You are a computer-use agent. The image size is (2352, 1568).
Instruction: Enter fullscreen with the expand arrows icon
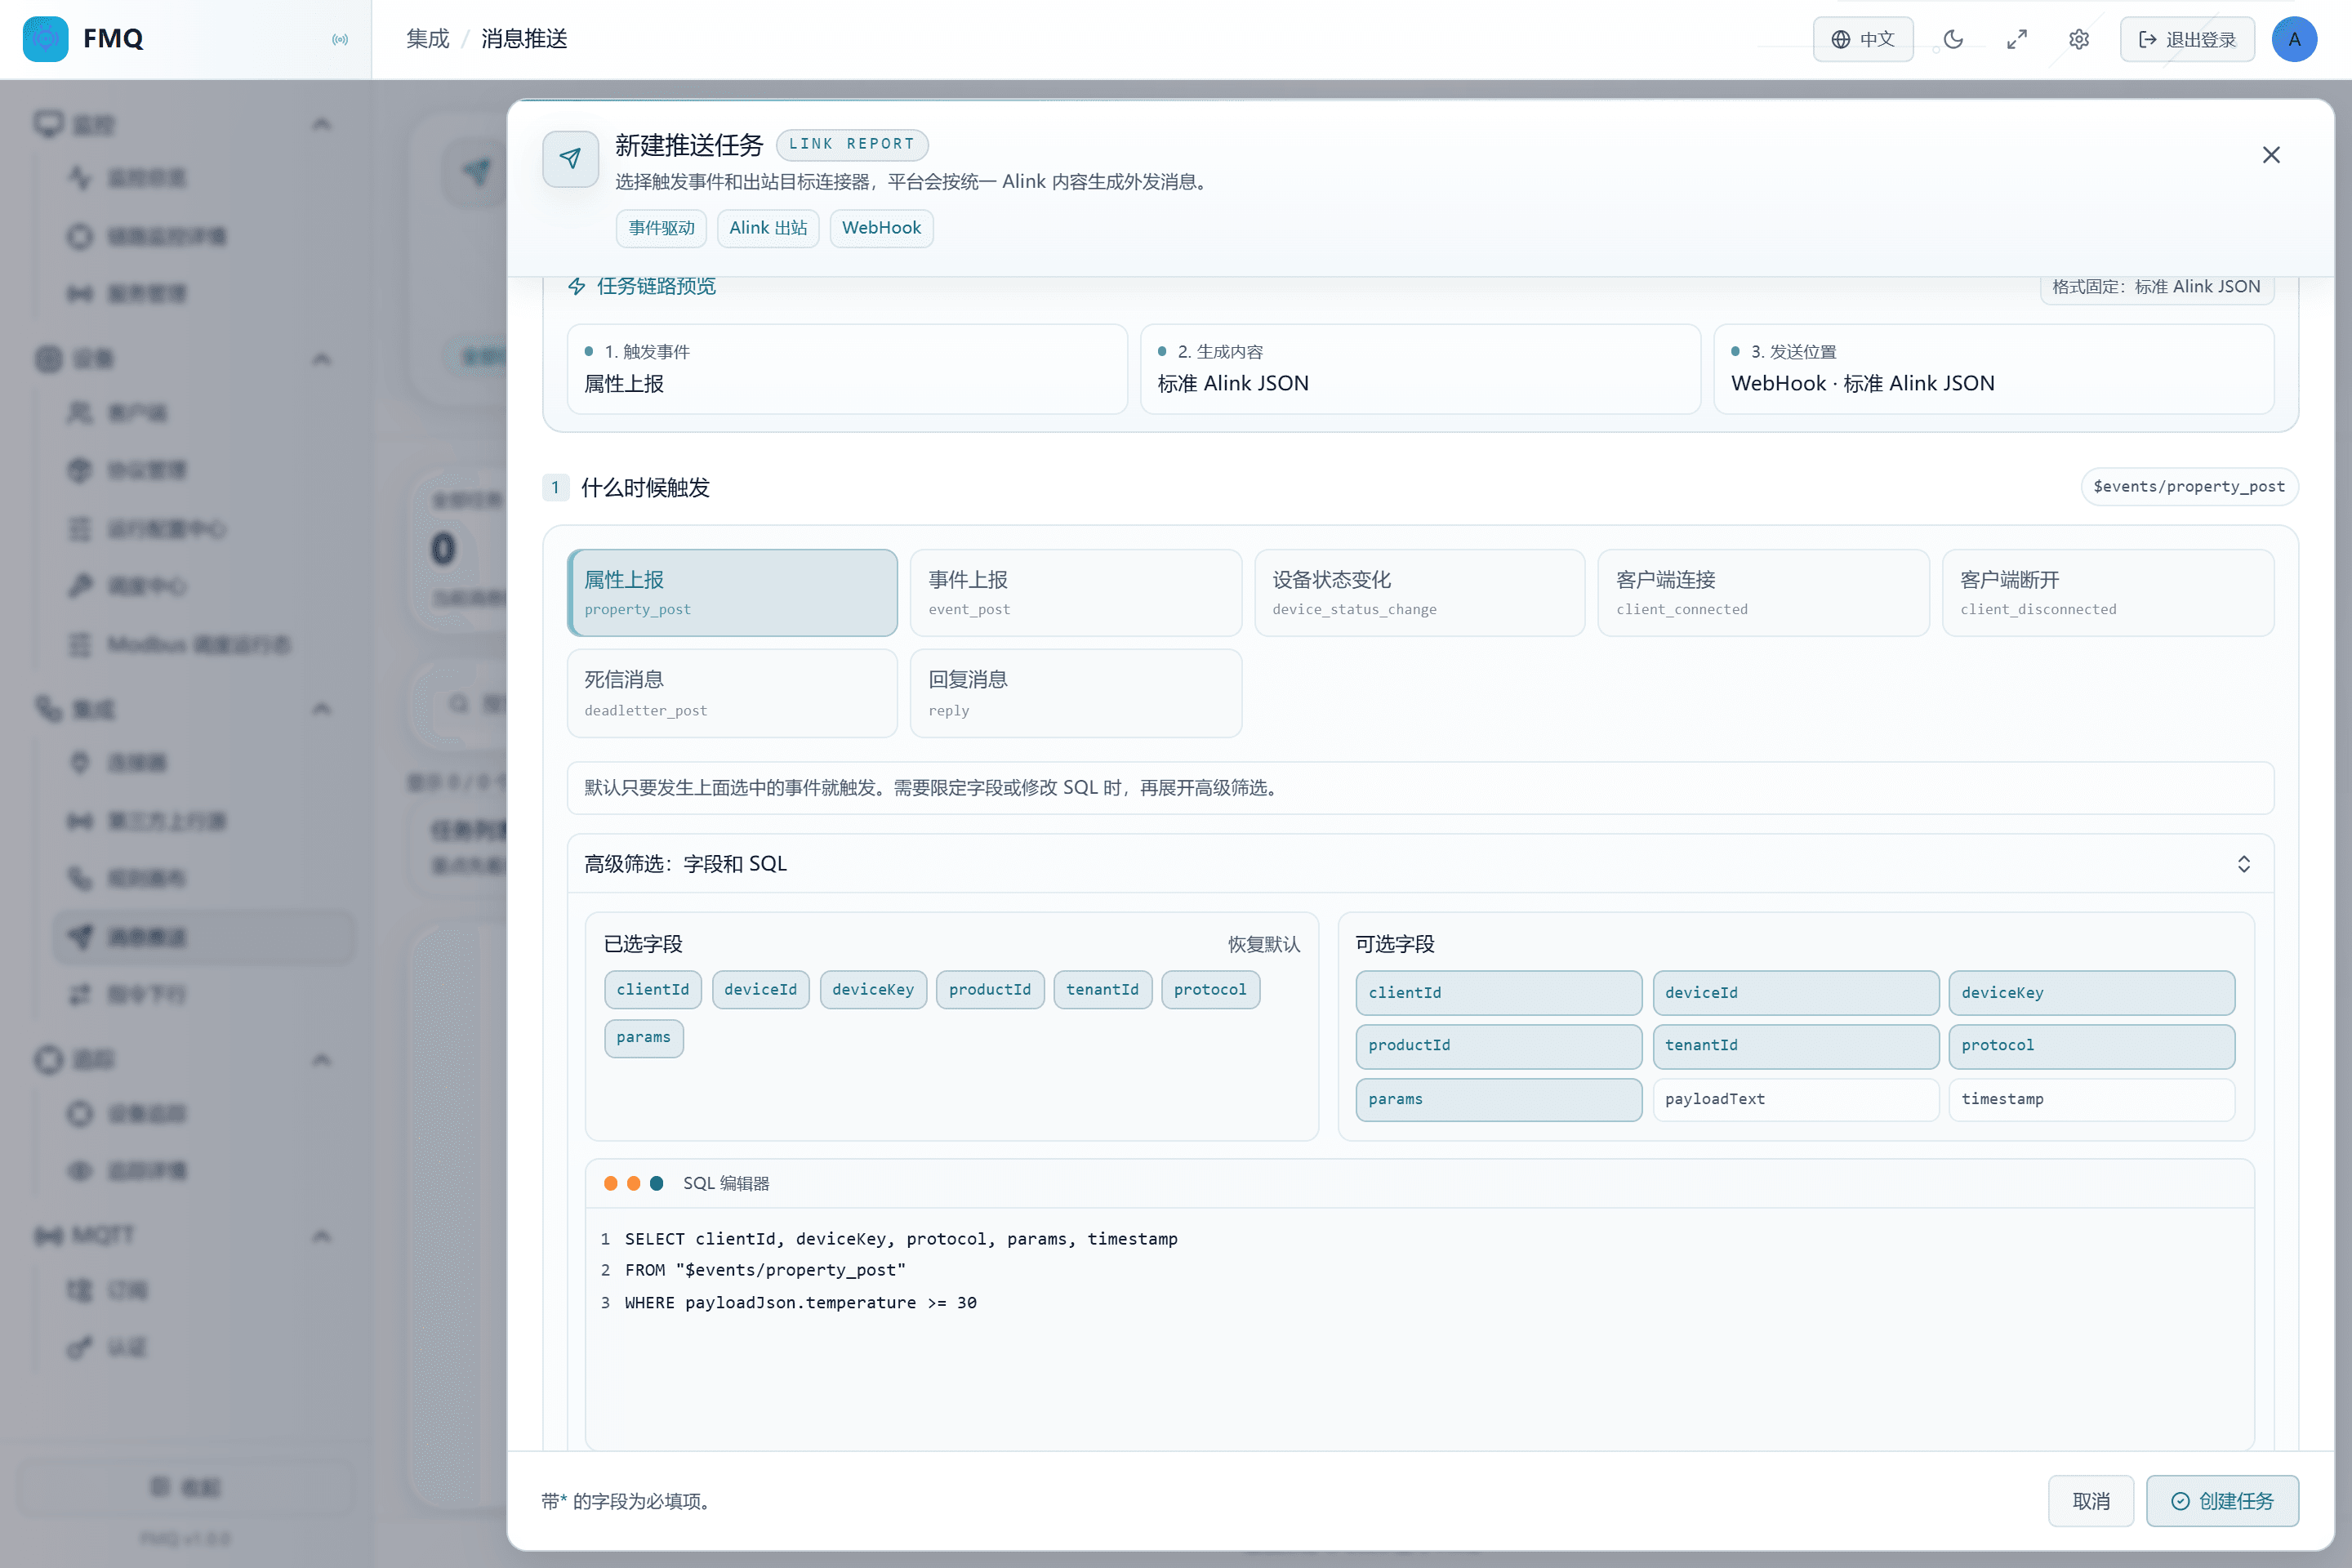(2017, 39)
